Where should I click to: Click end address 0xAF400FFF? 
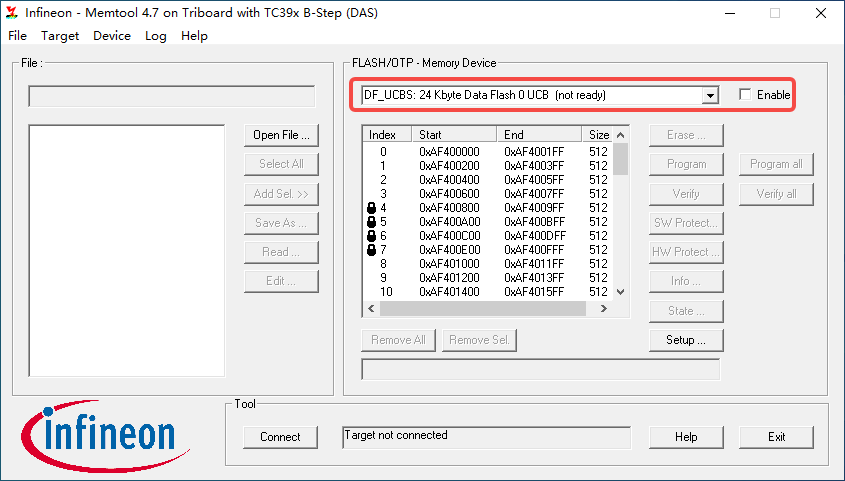point(534,250)
